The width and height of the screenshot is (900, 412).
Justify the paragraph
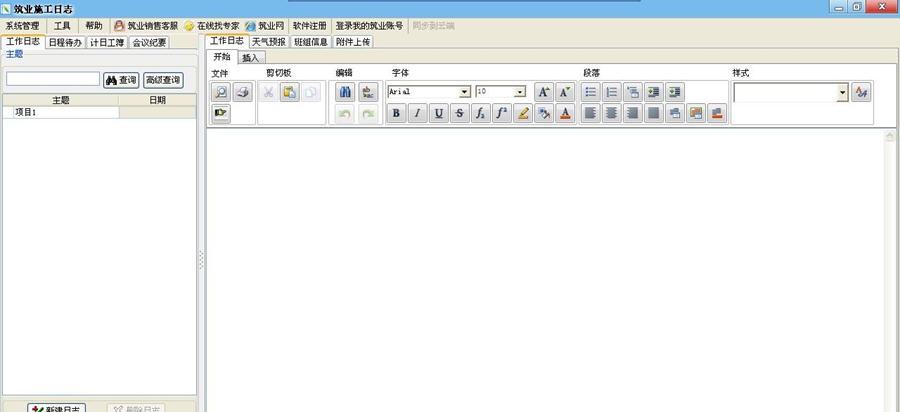654,113
